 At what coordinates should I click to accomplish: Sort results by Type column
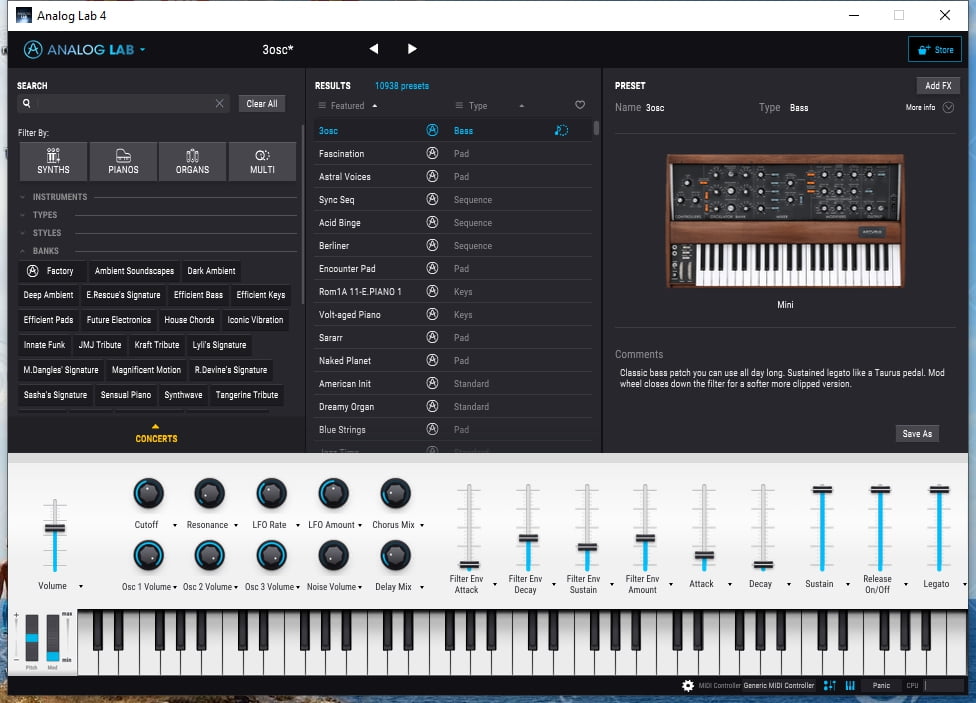click(477, 106)
